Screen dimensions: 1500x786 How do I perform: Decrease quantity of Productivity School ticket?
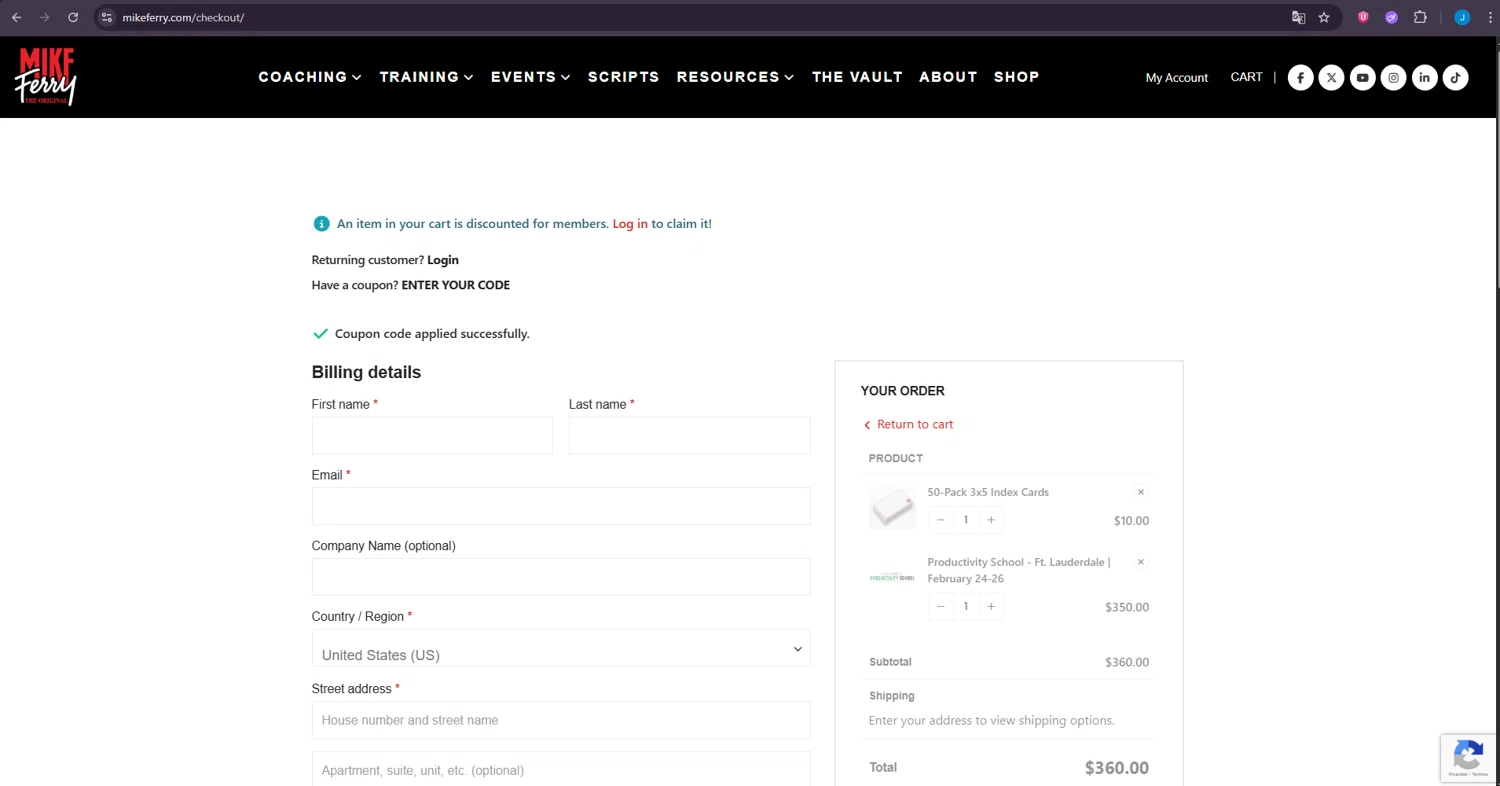tap(940, 606)
